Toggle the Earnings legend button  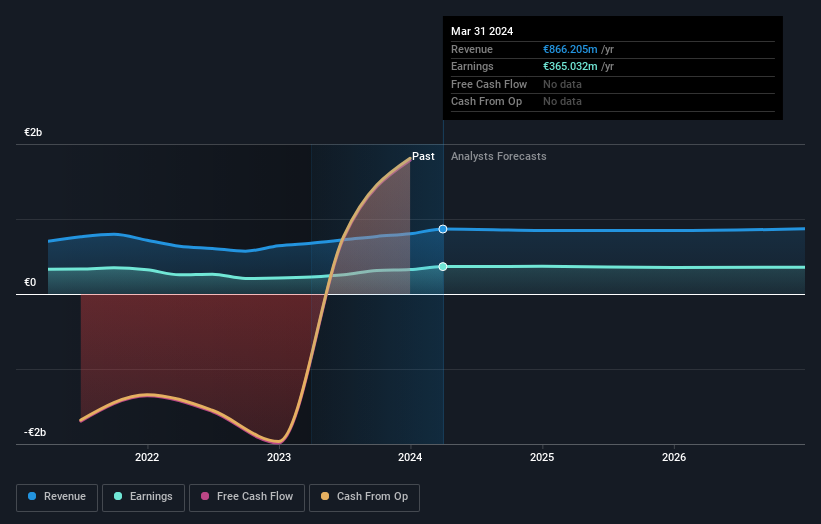[143, 497]
